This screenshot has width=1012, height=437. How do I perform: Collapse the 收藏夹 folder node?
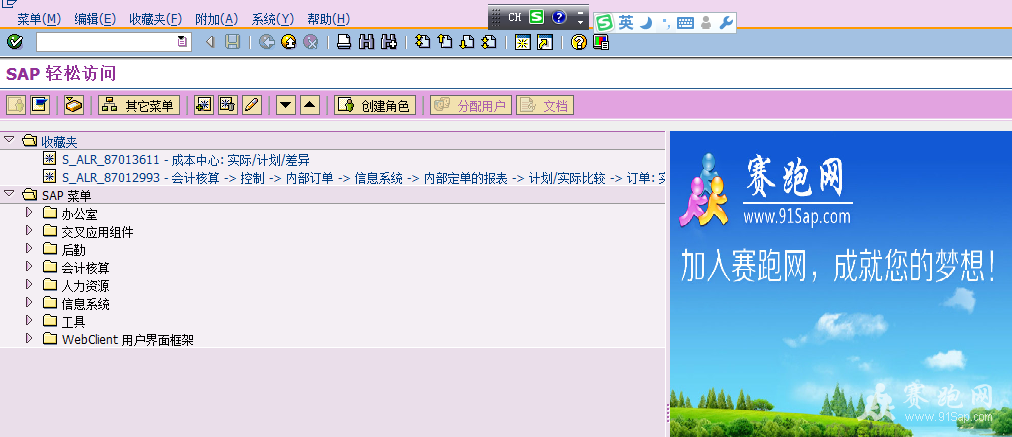pyautogui.click(x=9, y=139)
